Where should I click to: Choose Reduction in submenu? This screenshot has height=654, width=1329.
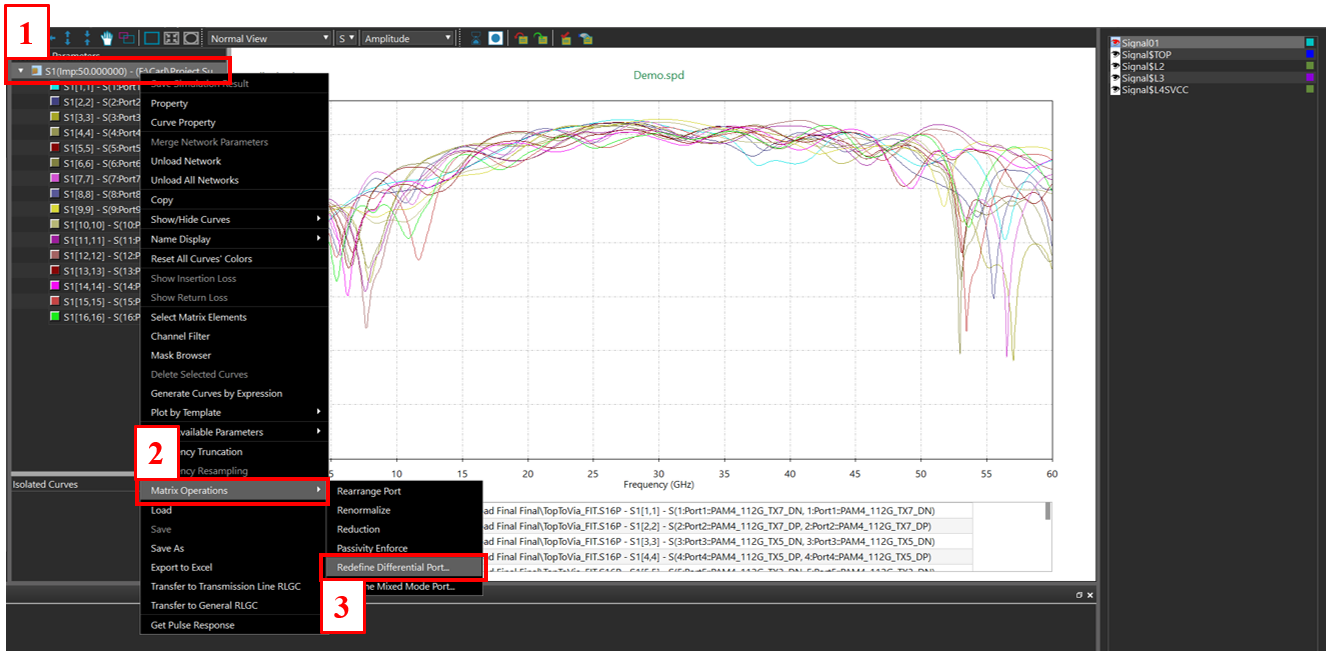pos(405,529)
